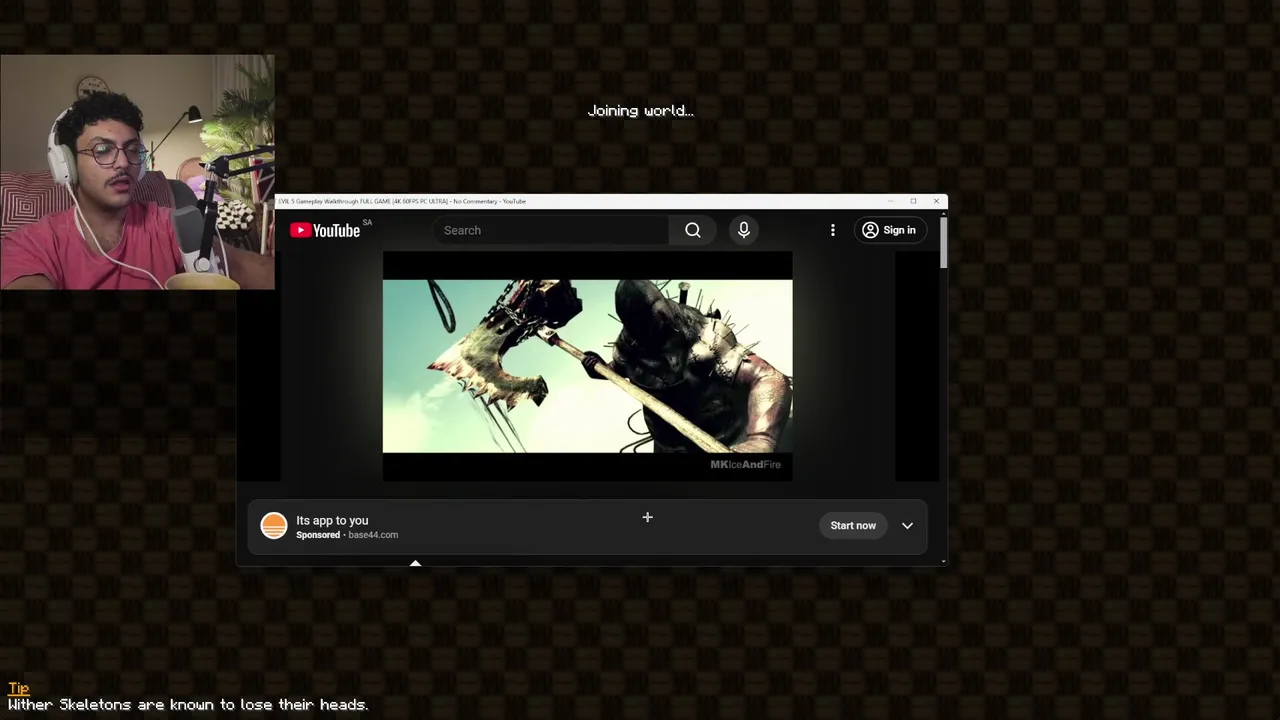Click into the YouTube Search field

tap(551, 230)
